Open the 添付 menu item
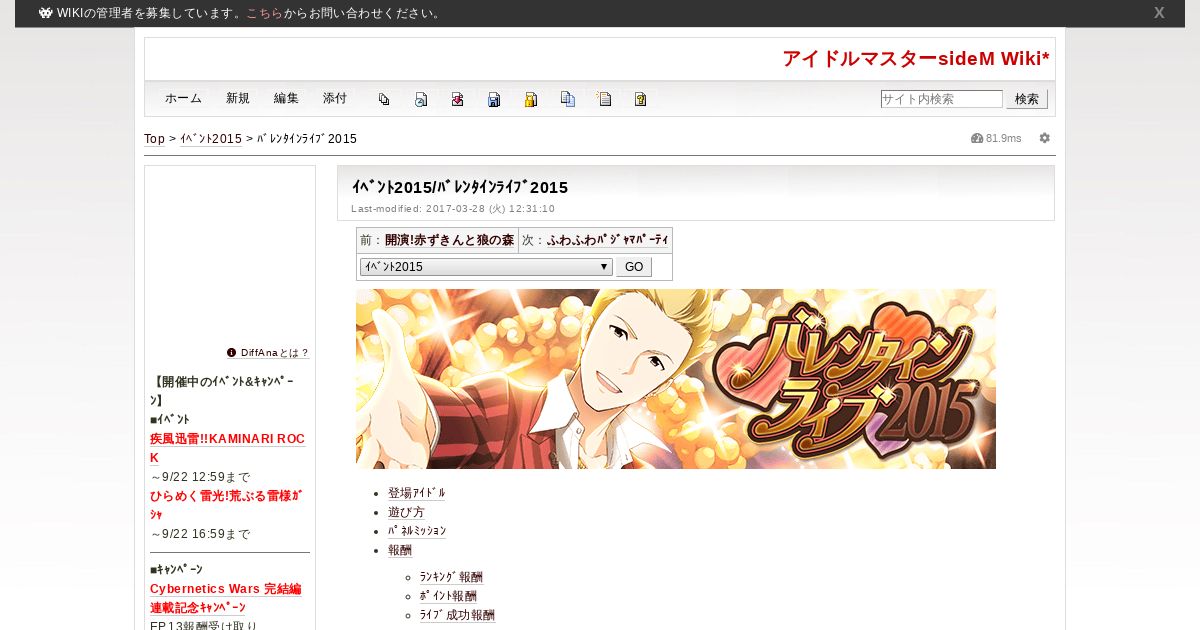This screenshot has width=1200, height=630. (x=335, y=99)
